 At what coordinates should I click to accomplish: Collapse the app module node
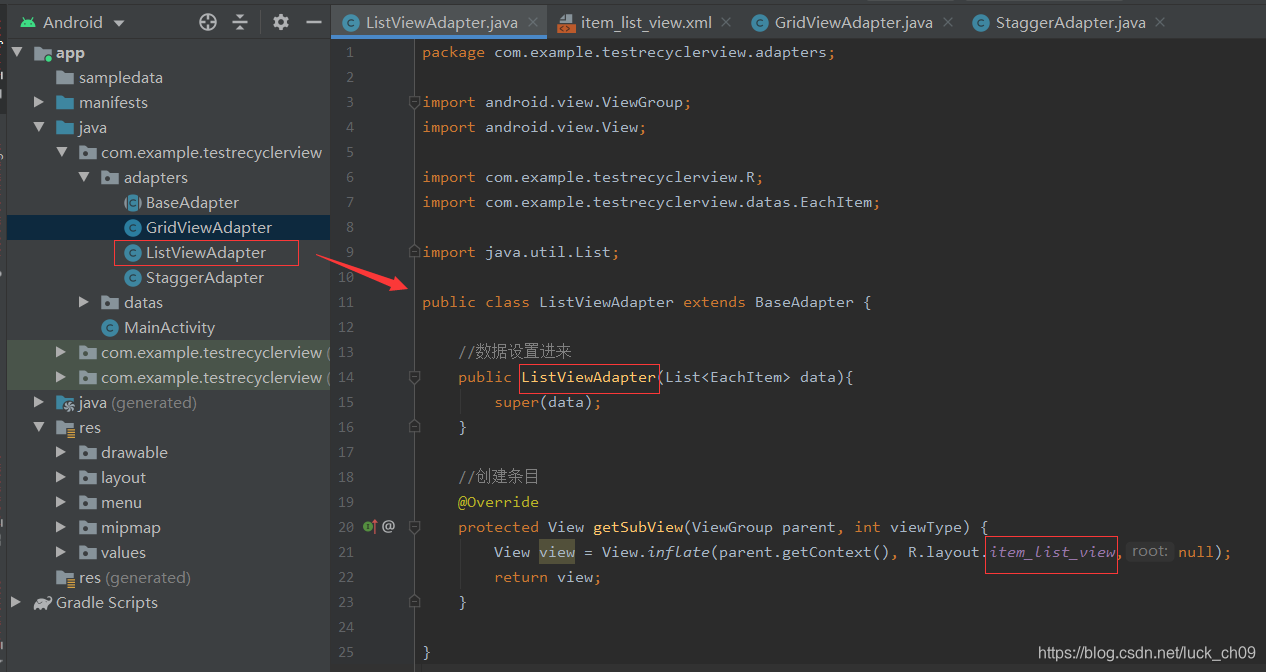coord(16,53)
